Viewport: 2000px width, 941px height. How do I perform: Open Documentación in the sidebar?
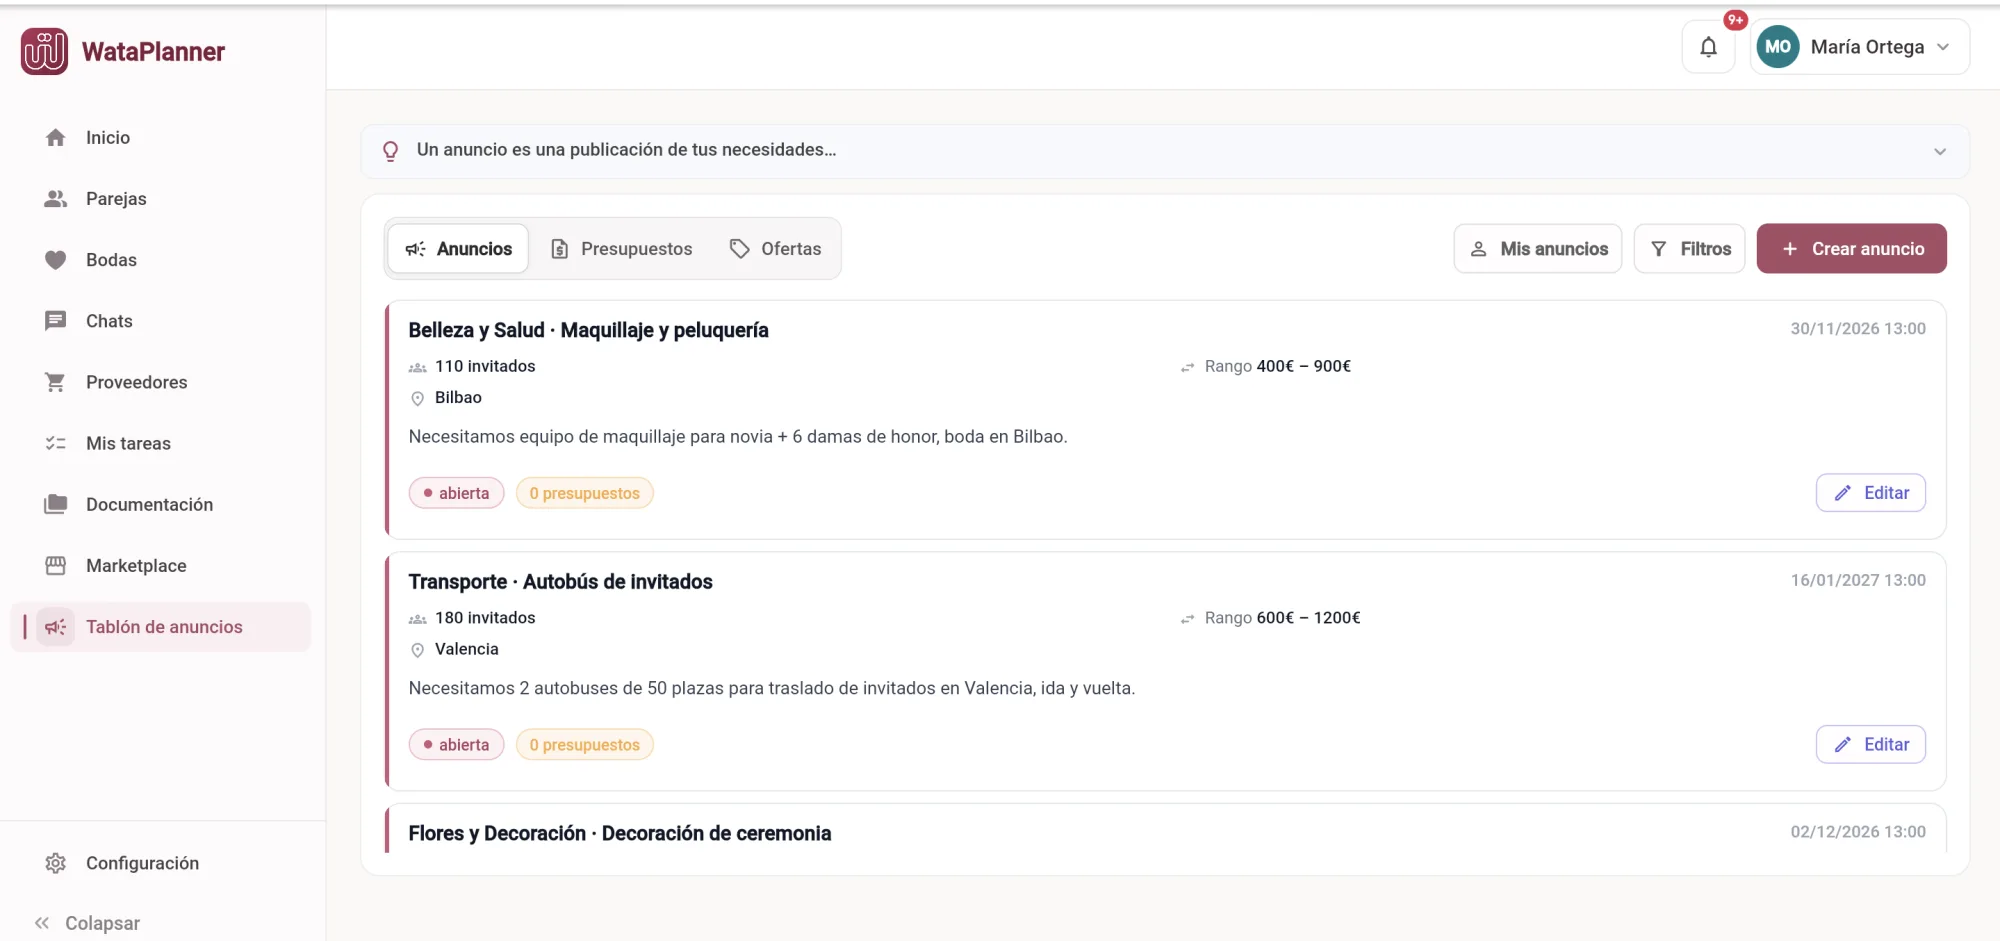161,504
